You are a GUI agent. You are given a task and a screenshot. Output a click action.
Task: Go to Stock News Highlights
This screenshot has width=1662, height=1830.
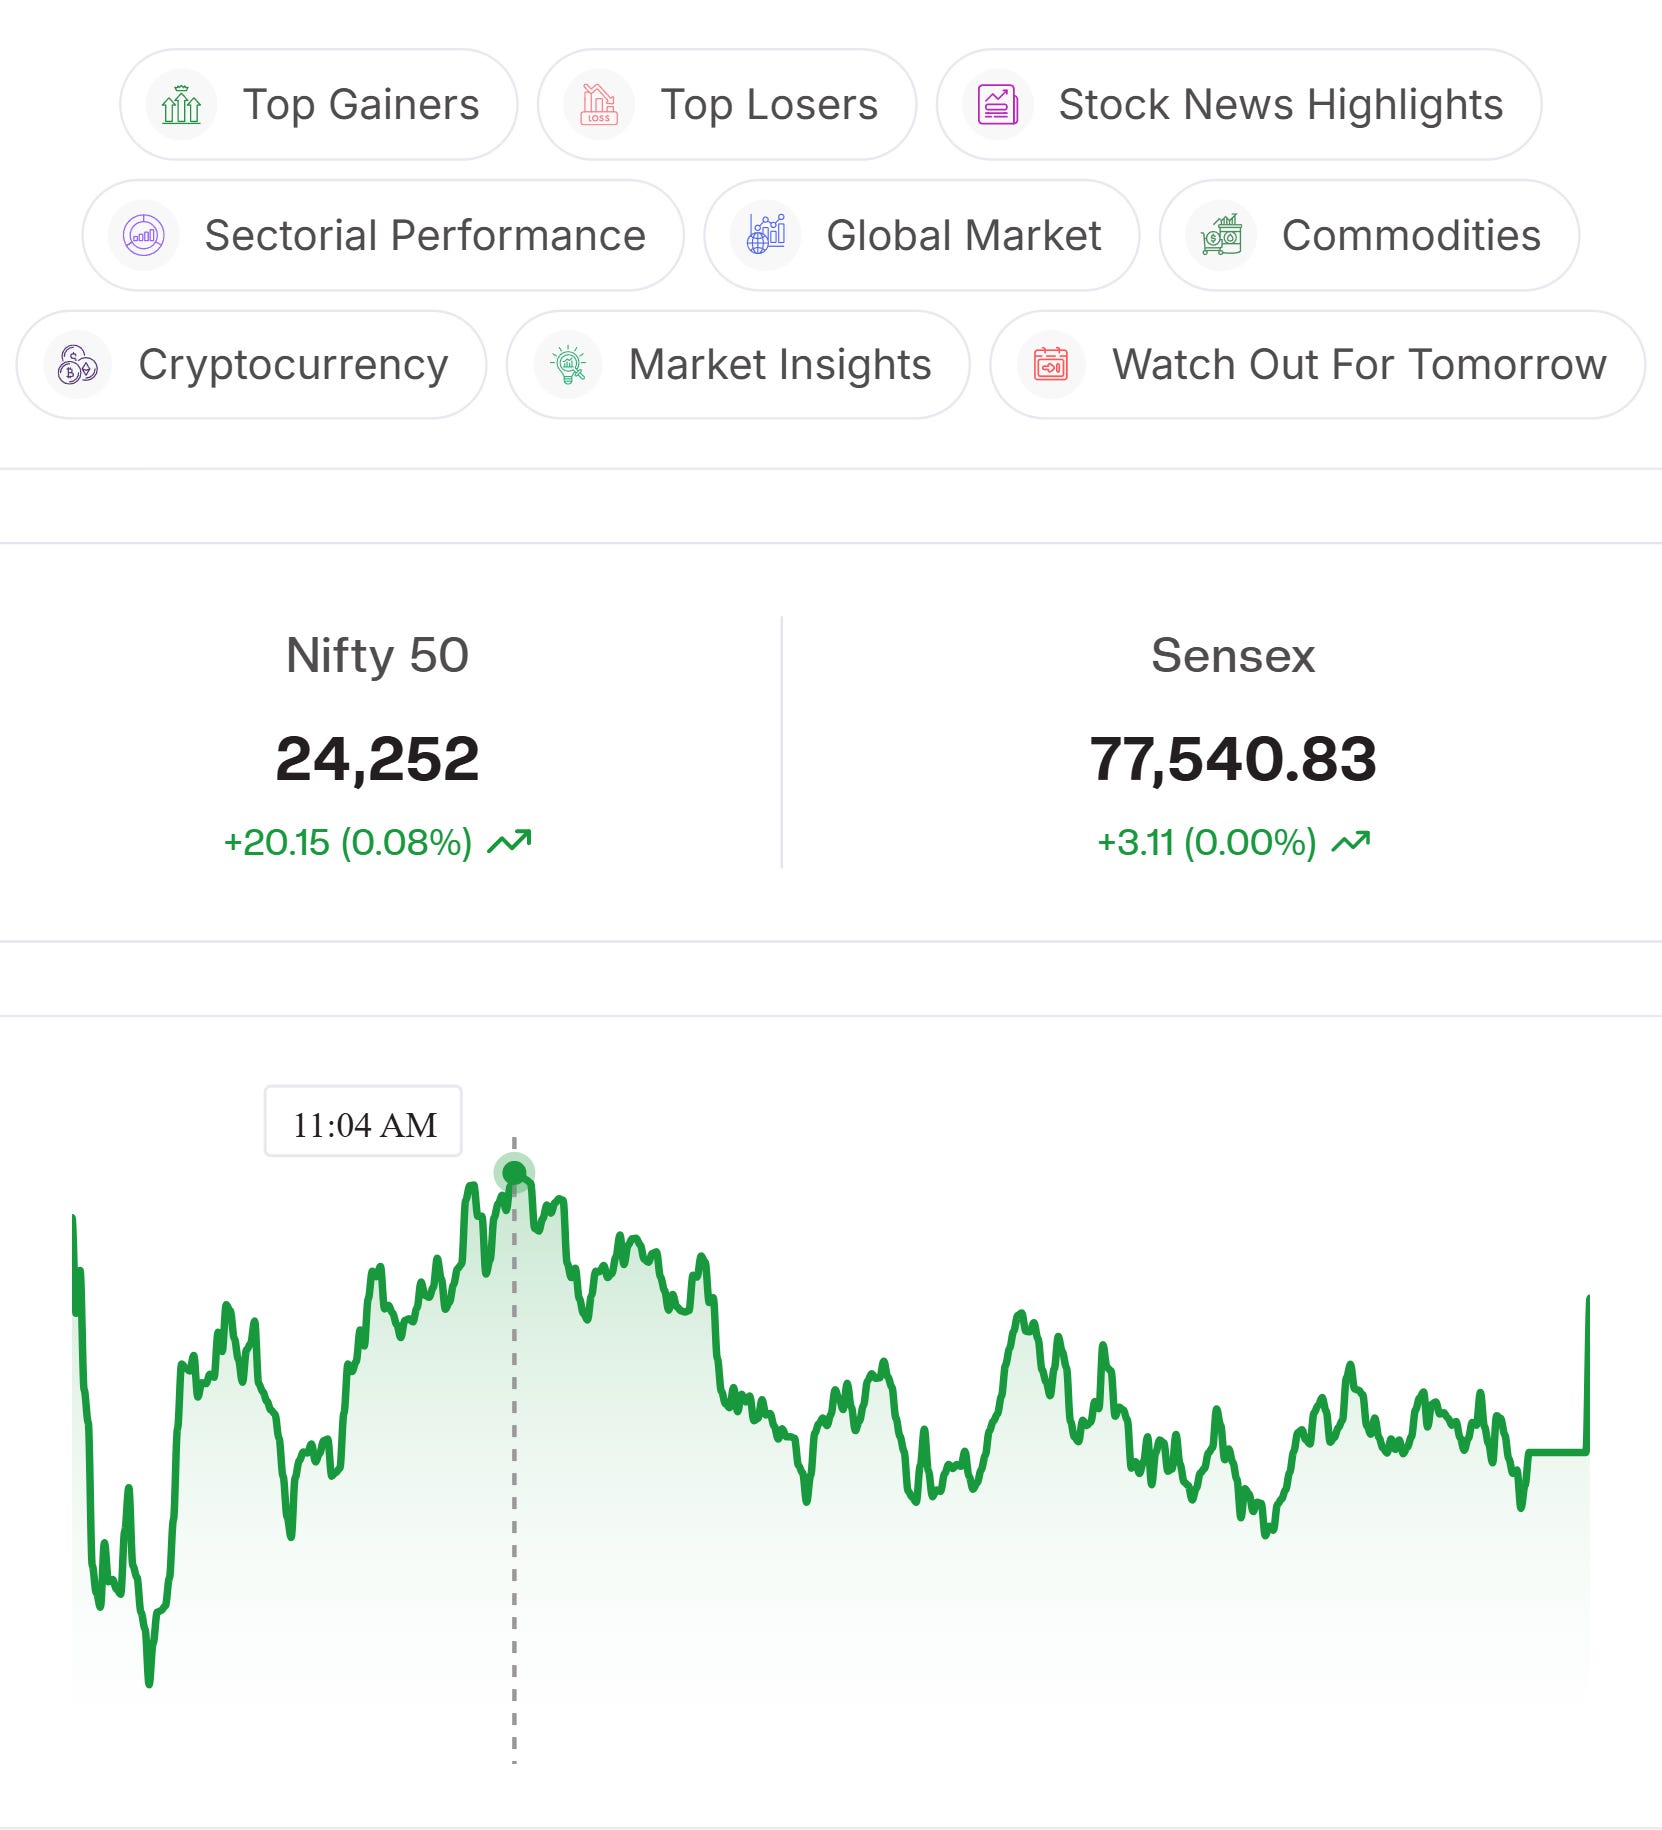click(x=1239, y=105)
